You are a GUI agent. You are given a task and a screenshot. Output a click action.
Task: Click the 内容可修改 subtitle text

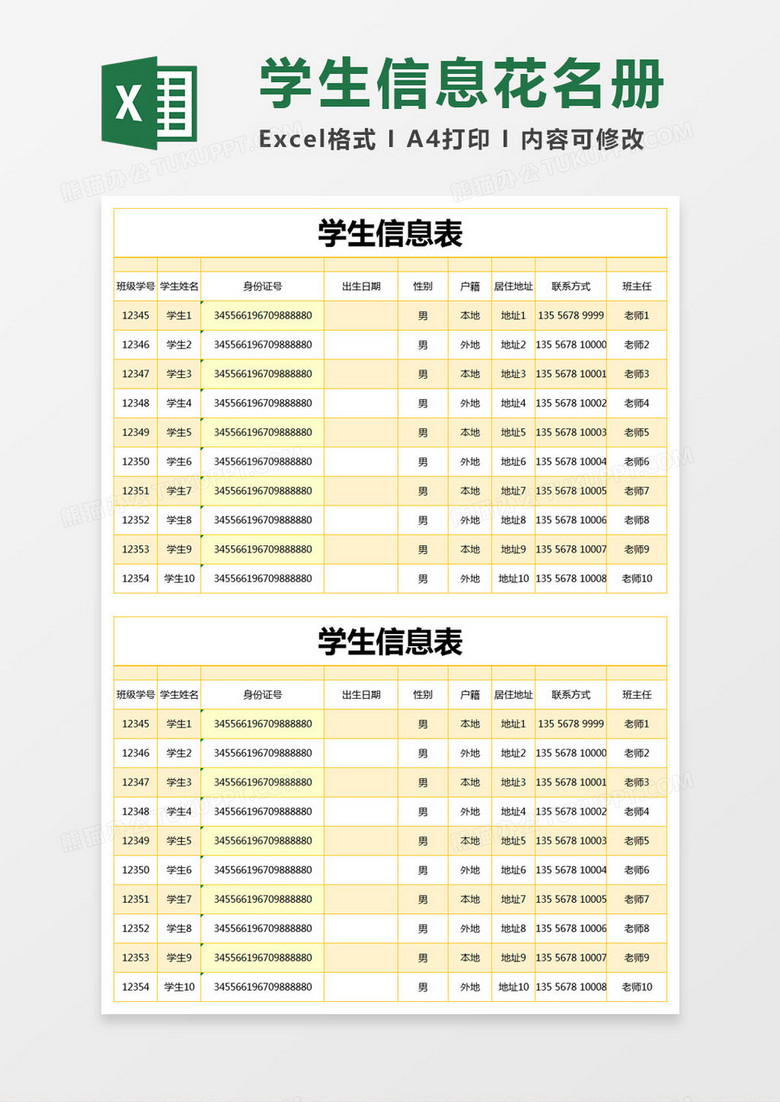583,139
